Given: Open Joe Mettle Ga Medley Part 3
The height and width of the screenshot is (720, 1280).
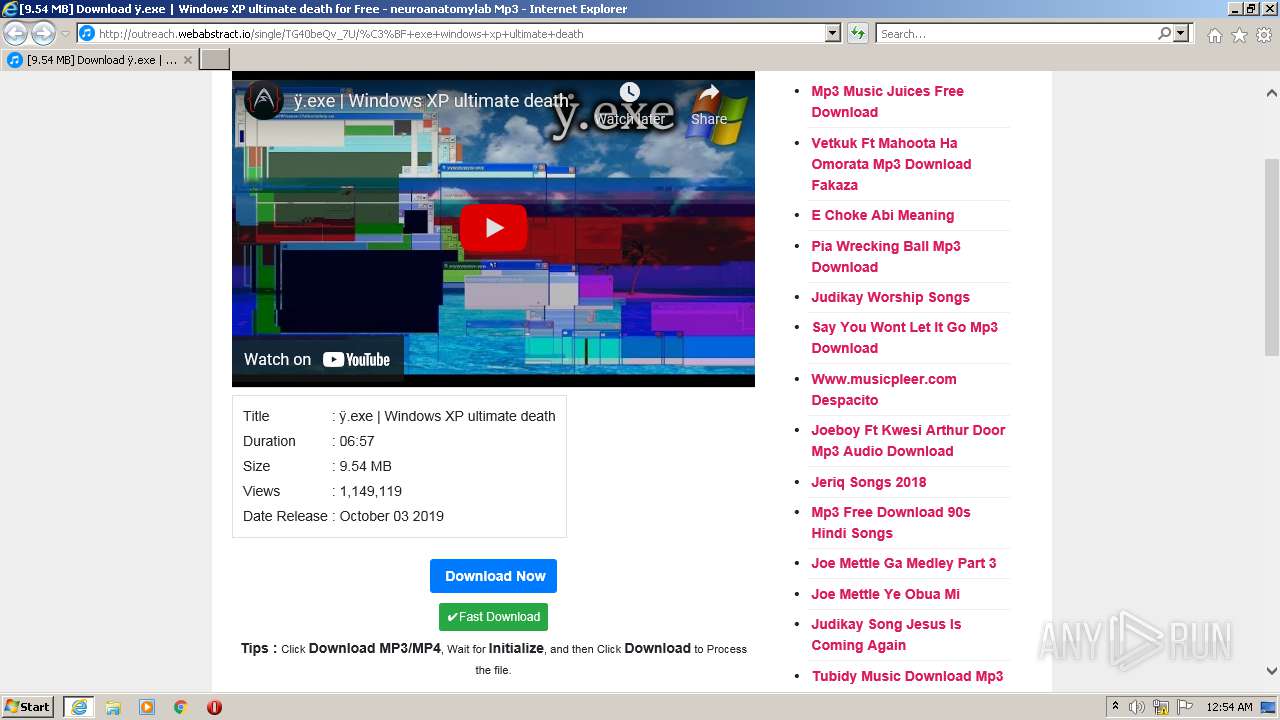Looking at the screenshot, I should [903, 563].
